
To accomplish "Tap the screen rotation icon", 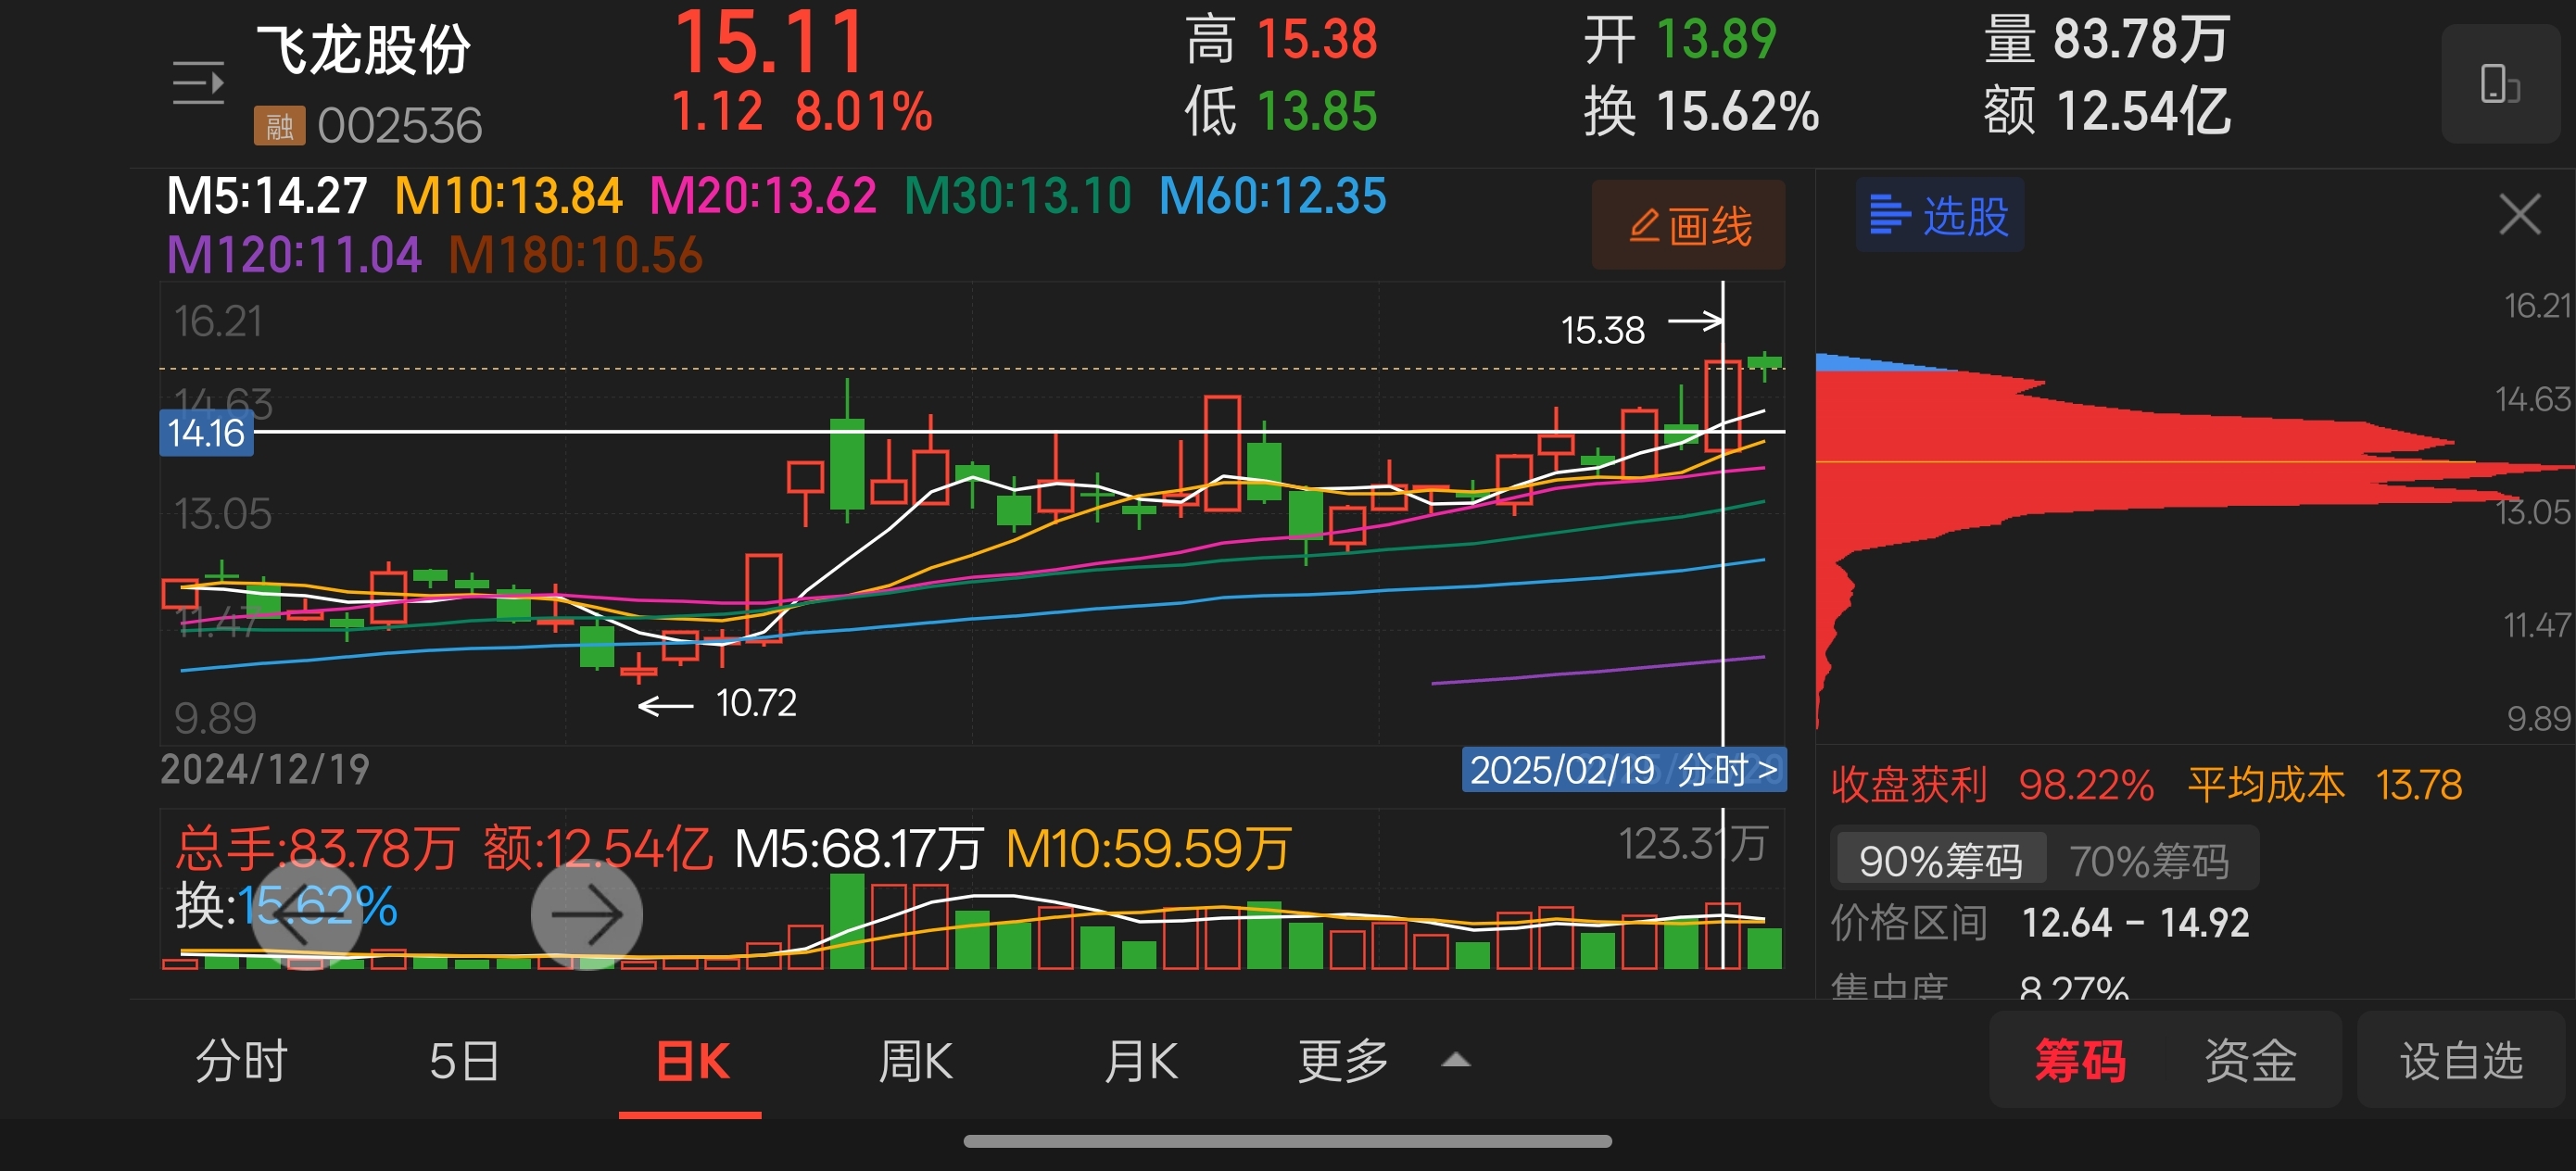I will (2499, 84).
